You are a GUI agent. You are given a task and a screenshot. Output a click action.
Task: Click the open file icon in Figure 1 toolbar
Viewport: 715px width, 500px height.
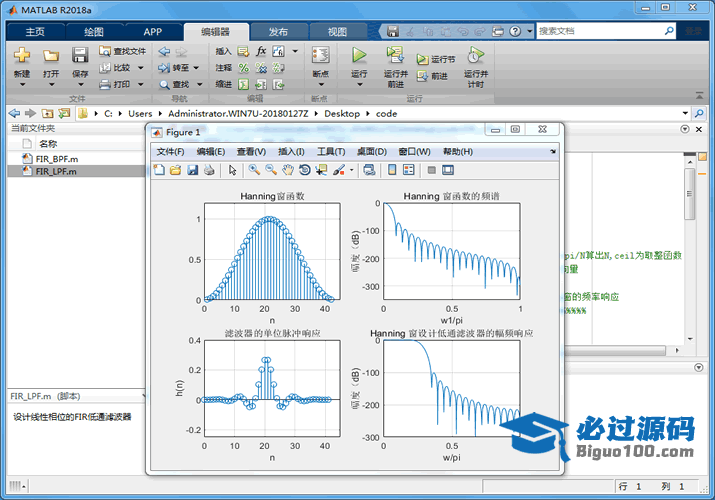176,170
